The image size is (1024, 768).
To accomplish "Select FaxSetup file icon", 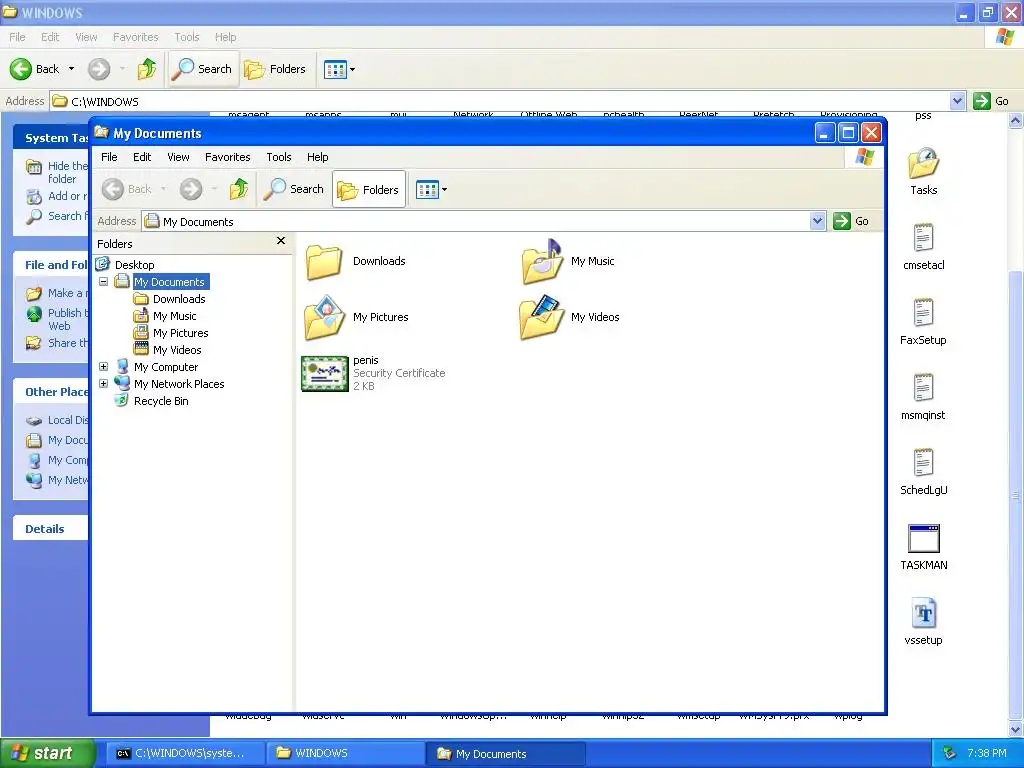I will [923, 313].
